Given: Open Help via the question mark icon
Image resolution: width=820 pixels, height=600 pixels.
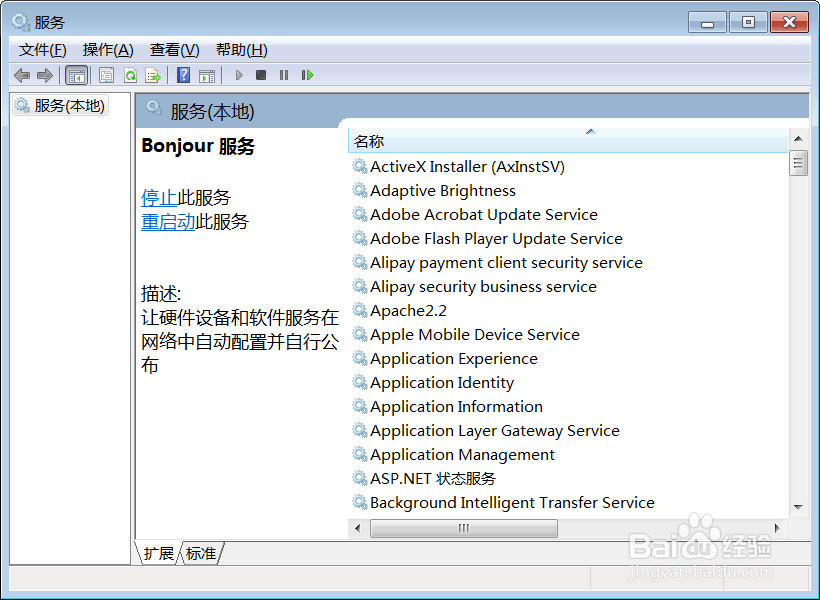Looking at the screenshot, I should [x=183, y=75].
